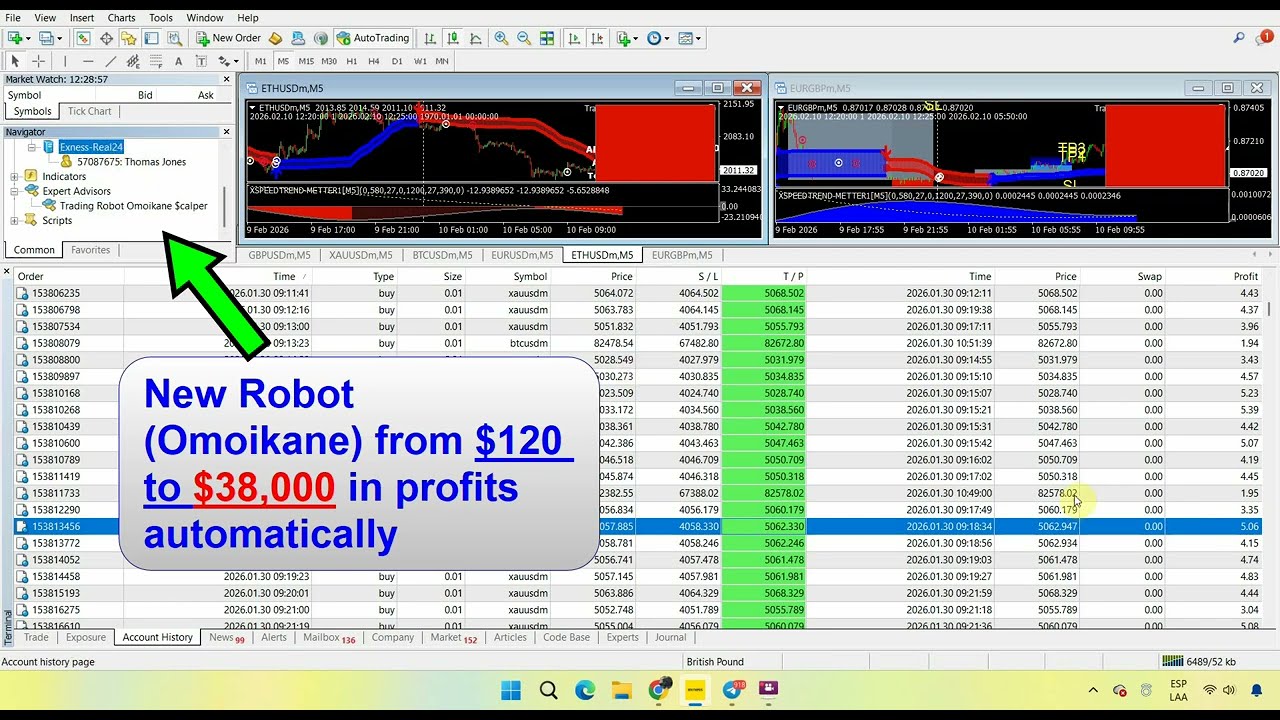Toggle the Terminal panel icon

(x=152, y=38)
